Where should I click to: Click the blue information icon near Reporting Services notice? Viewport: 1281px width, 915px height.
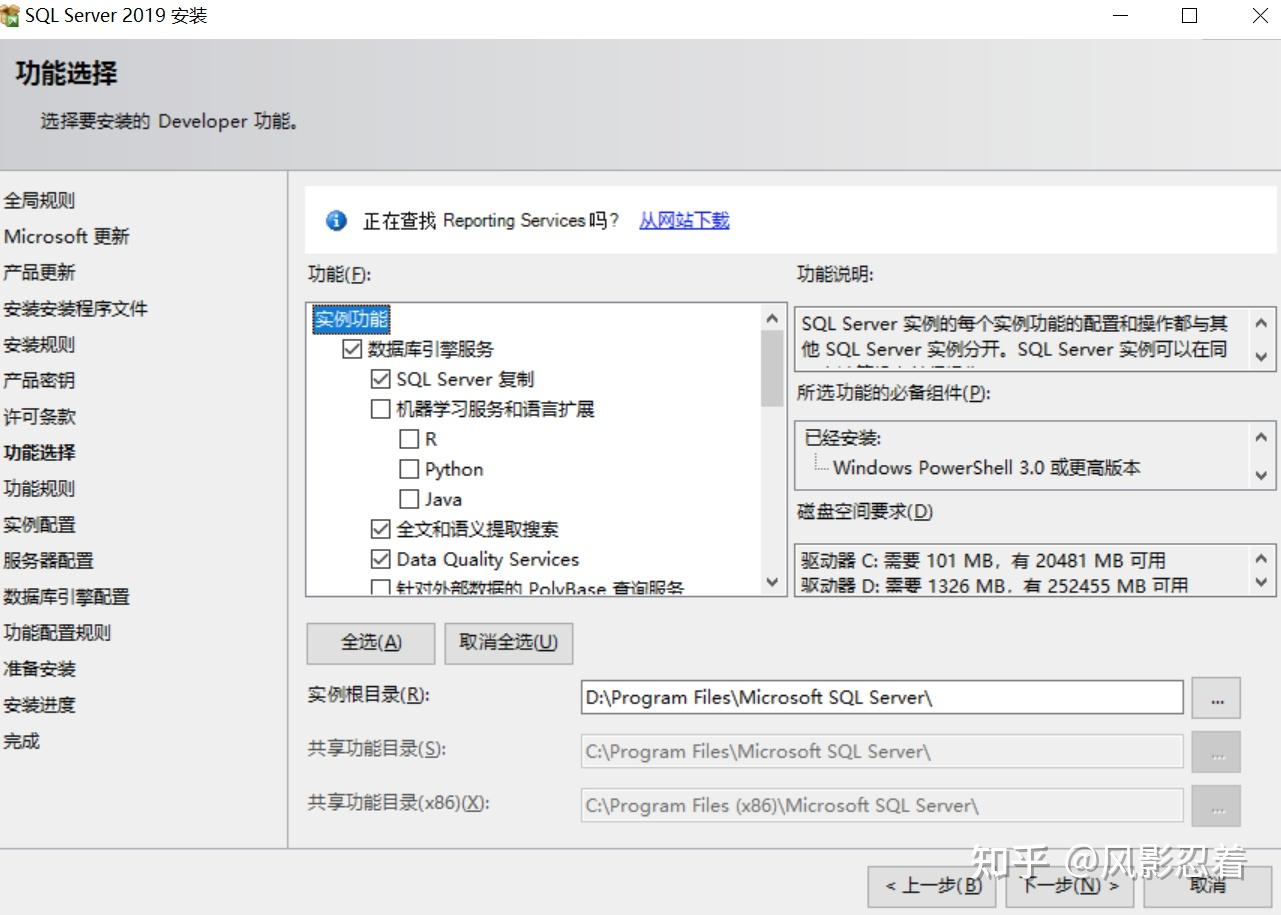click(336, 221)
